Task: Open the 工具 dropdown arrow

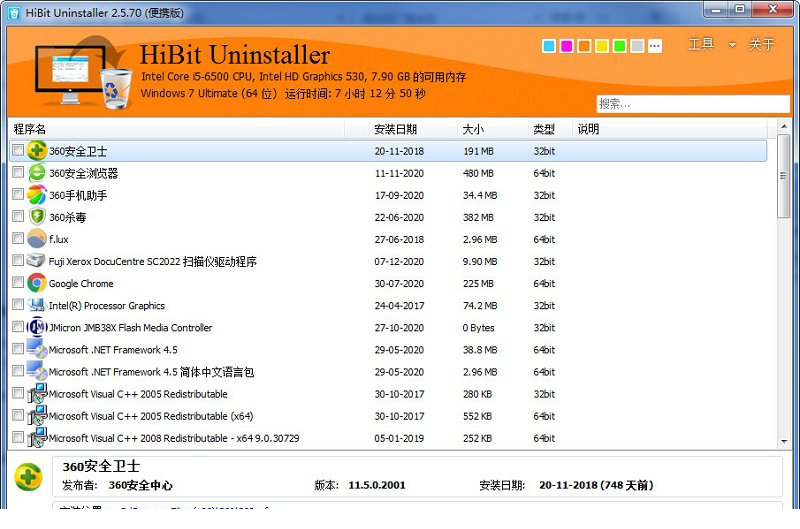Action: 732,45
